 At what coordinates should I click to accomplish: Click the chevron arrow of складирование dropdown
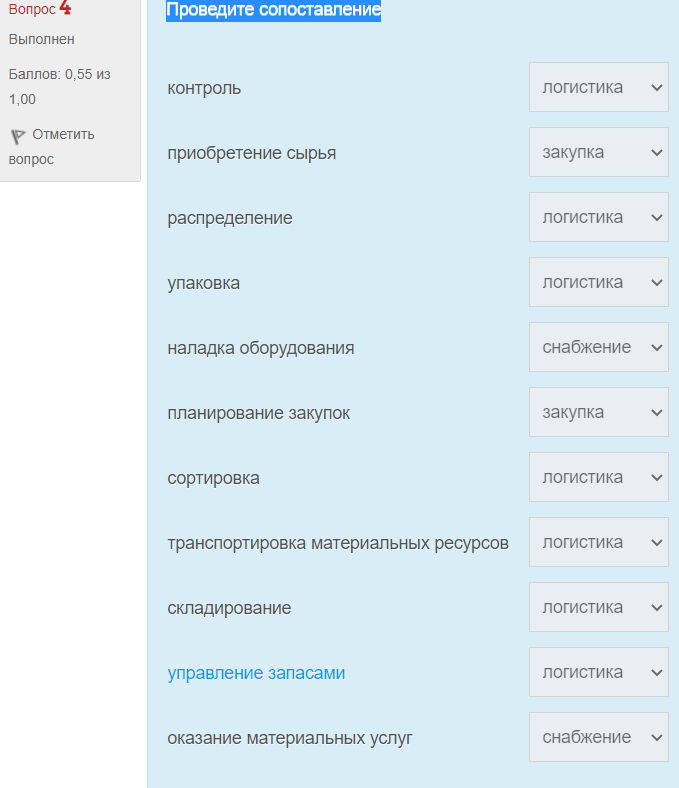tap(656, 608)
